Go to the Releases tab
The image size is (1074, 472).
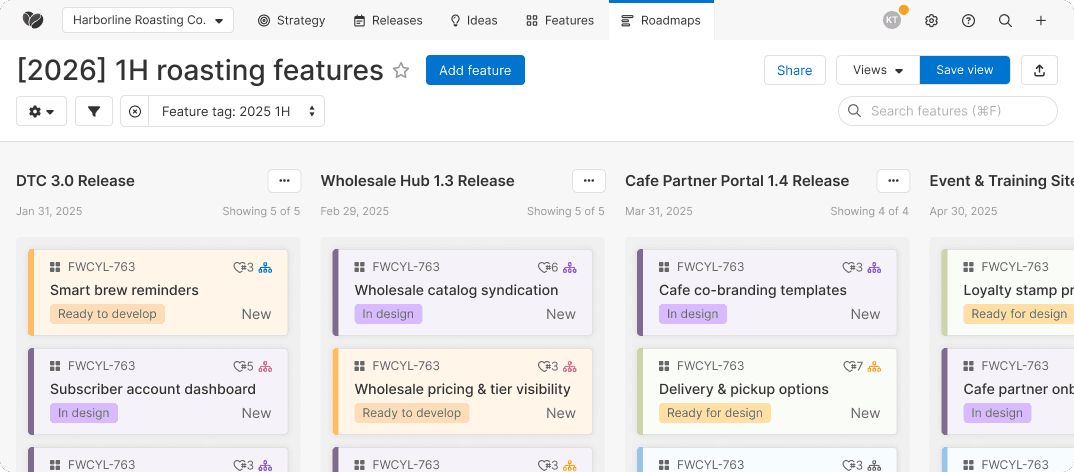click(x=388, y=20)
